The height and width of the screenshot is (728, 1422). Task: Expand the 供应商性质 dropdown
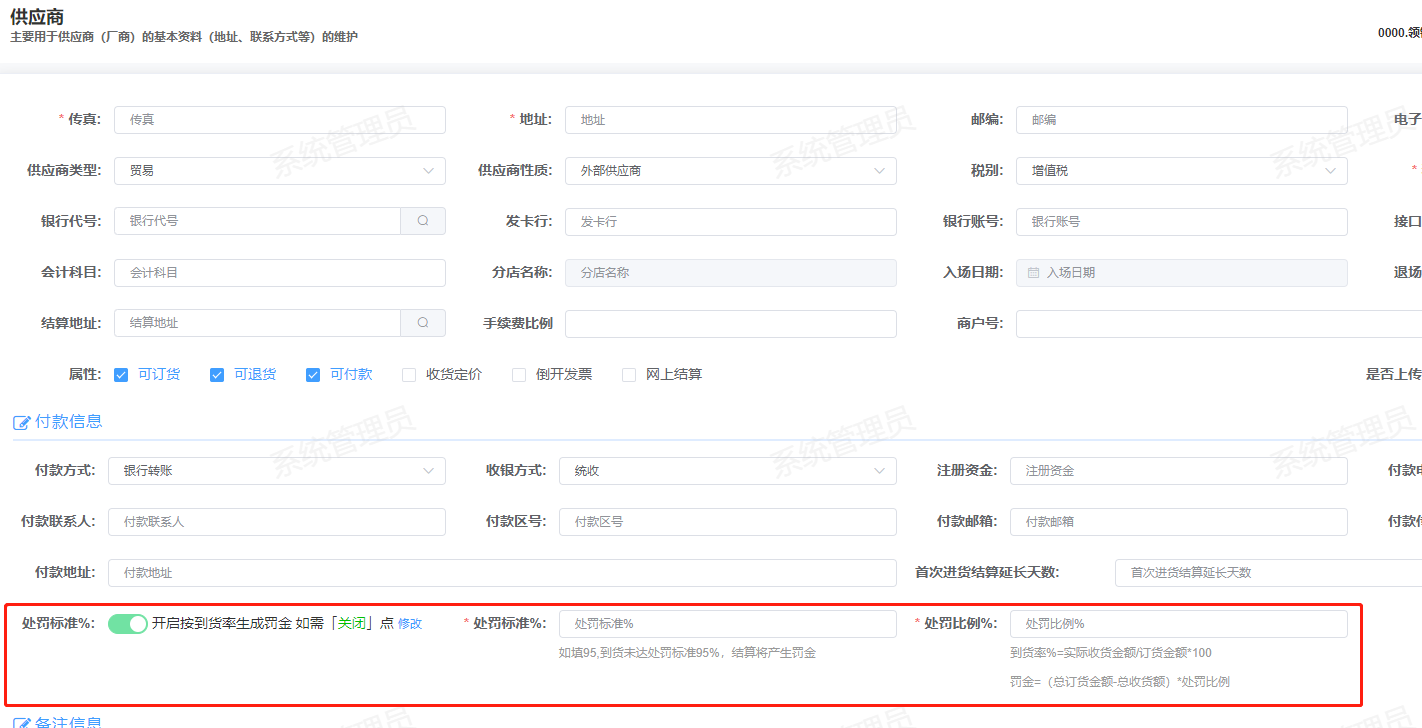coord(730,171)
